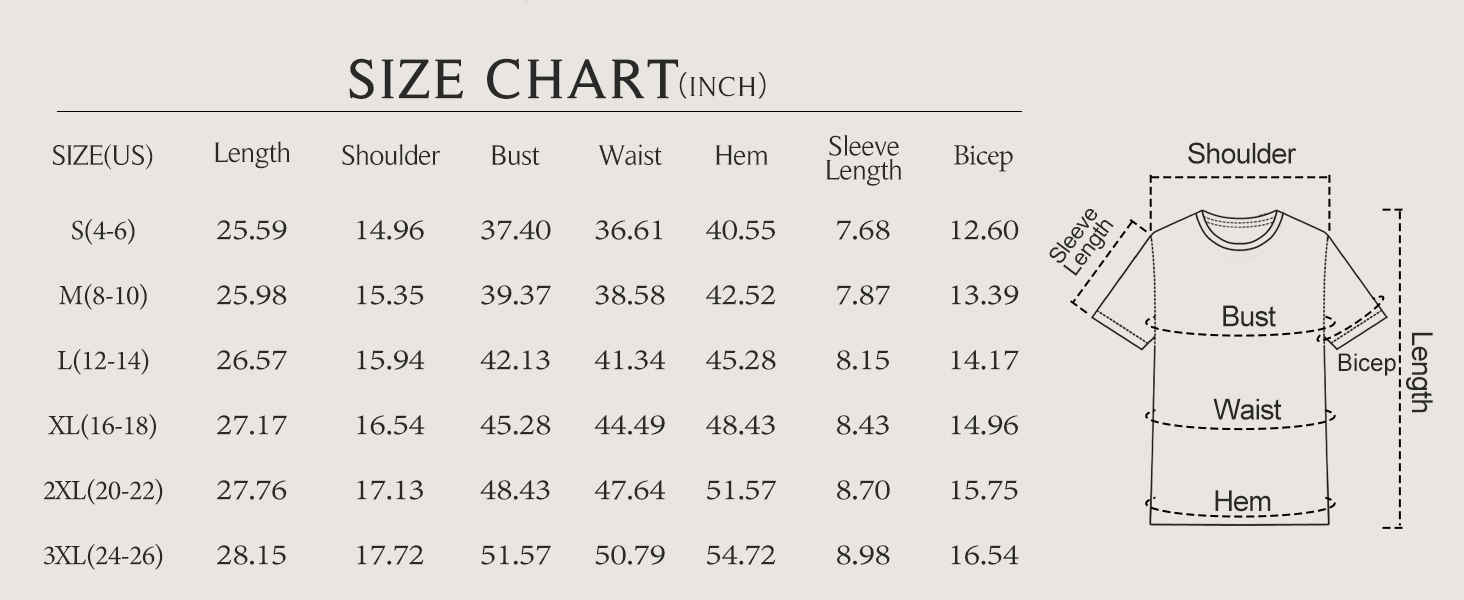Click the 25.59 length value for size S
1464x600 pixels.
(x=251, y=231)
